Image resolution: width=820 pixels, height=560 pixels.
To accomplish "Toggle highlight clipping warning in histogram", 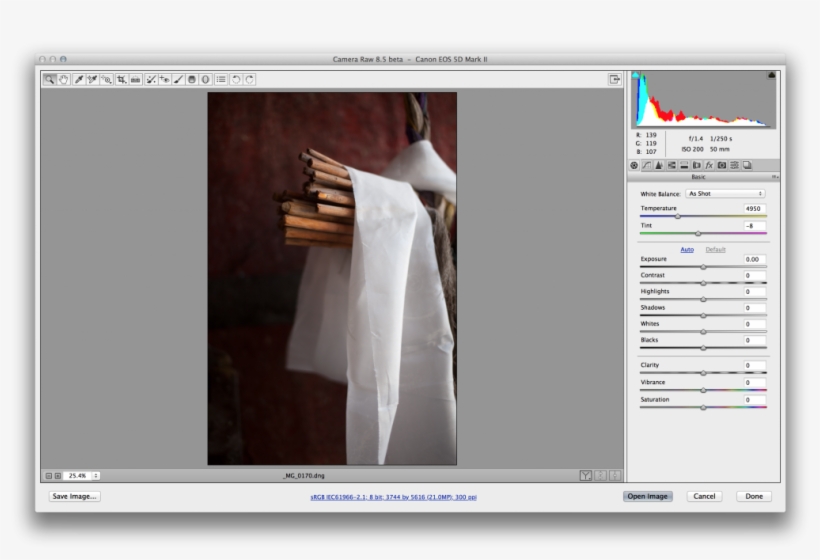I will [x=771, y=75].
